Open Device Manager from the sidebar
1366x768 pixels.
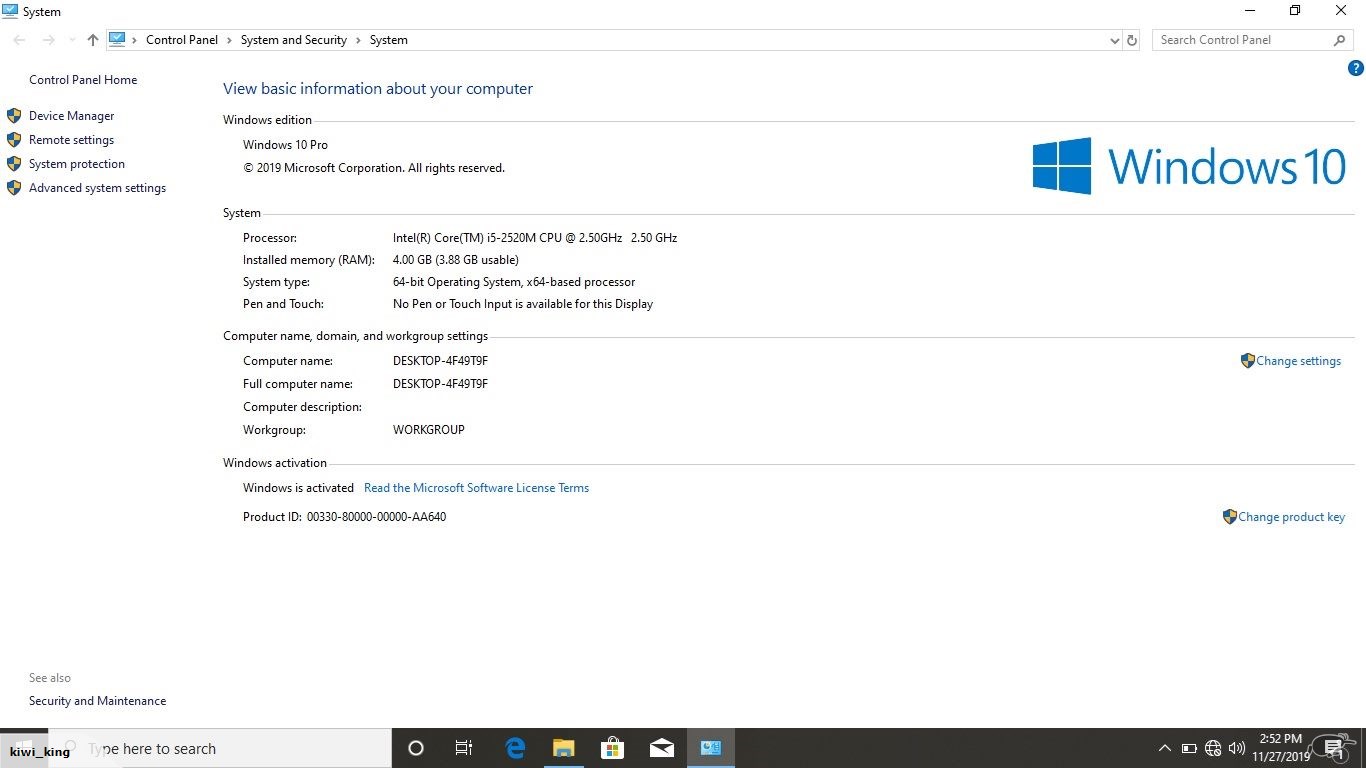[x=71, y=116]
